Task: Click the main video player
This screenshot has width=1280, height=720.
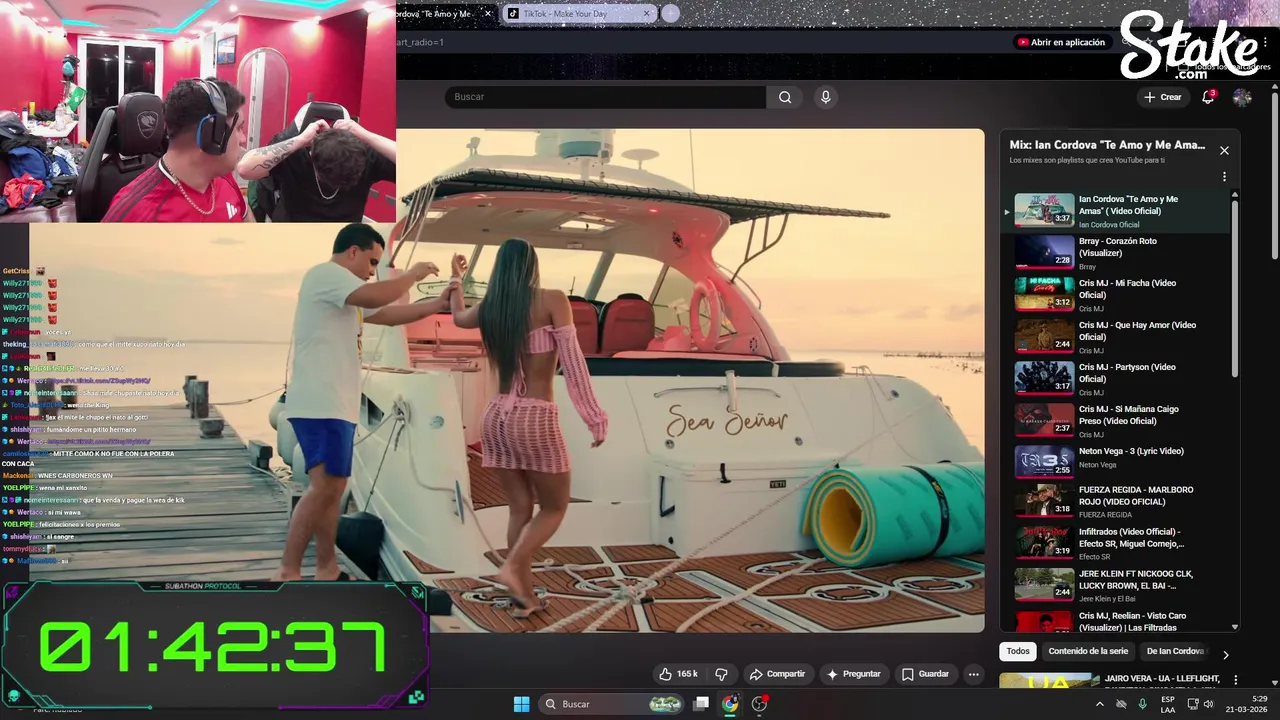Action: (x=690, y=380)
